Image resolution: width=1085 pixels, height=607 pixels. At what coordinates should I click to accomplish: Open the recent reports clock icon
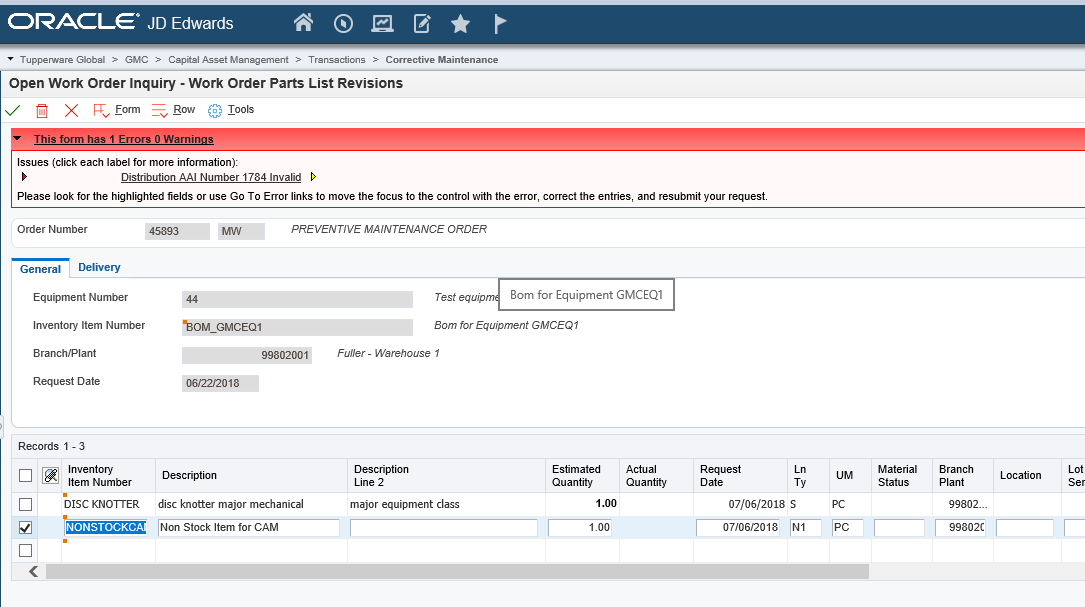click(x=343, y=24)
